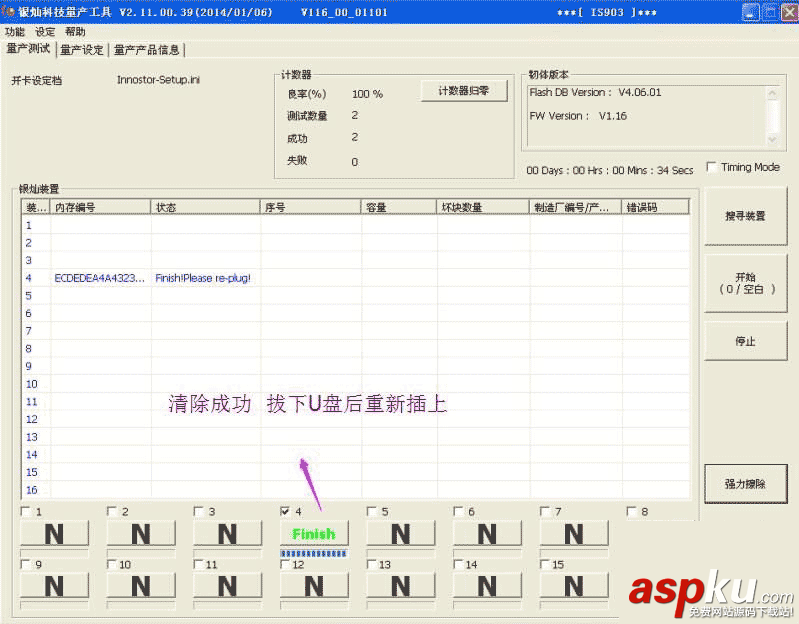Click the 强力擦除 button
Screen dimensions: 799x624
[x=745, y=483]
